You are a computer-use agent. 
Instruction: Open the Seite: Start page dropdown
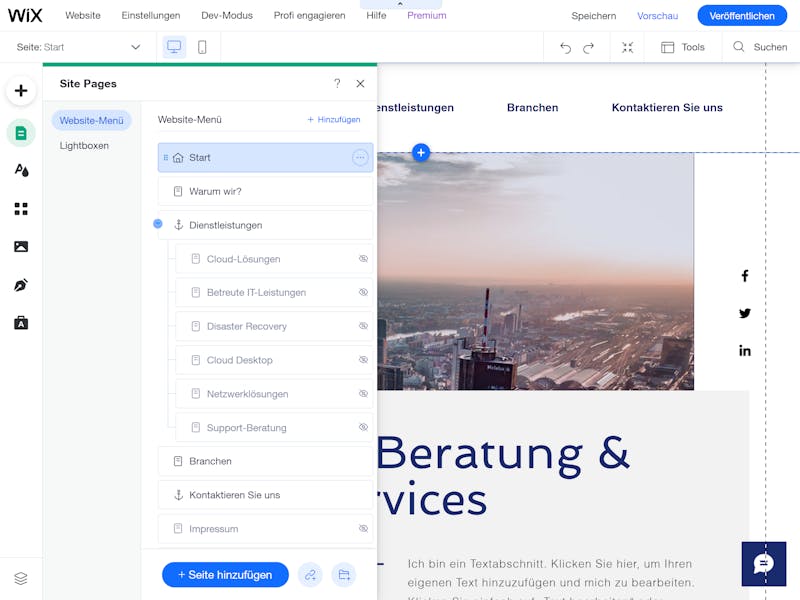pyautogui.click(x=79, y=47)
